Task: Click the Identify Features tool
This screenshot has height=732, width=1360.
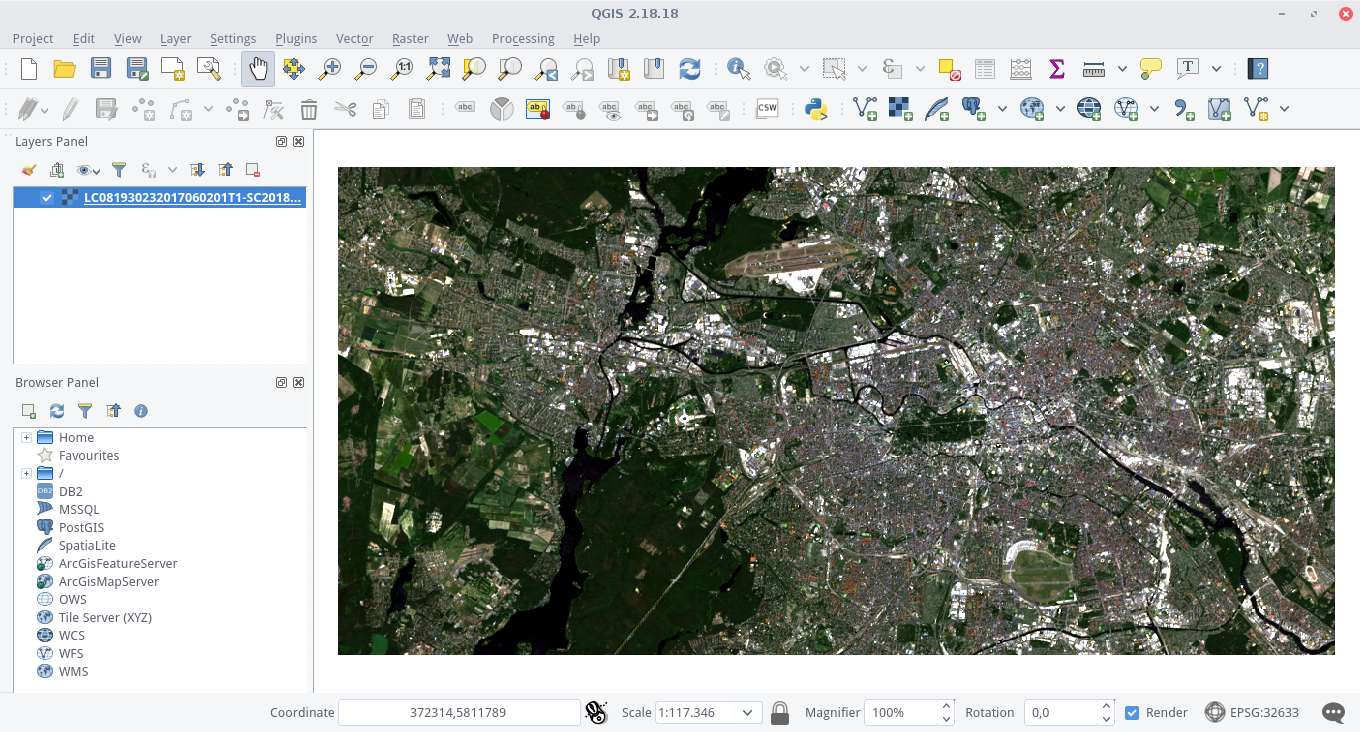Action: click(739, 69)
